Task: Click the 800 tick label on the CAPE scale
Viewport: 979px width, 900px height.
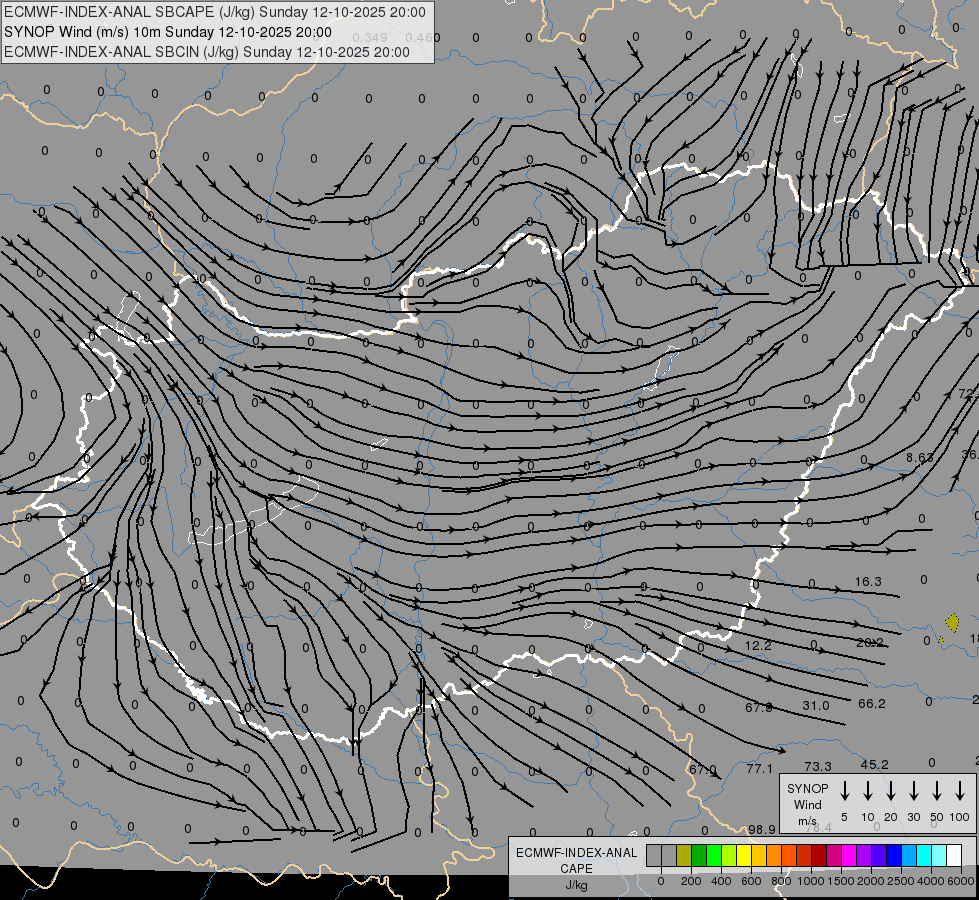Action: point(781,881)
